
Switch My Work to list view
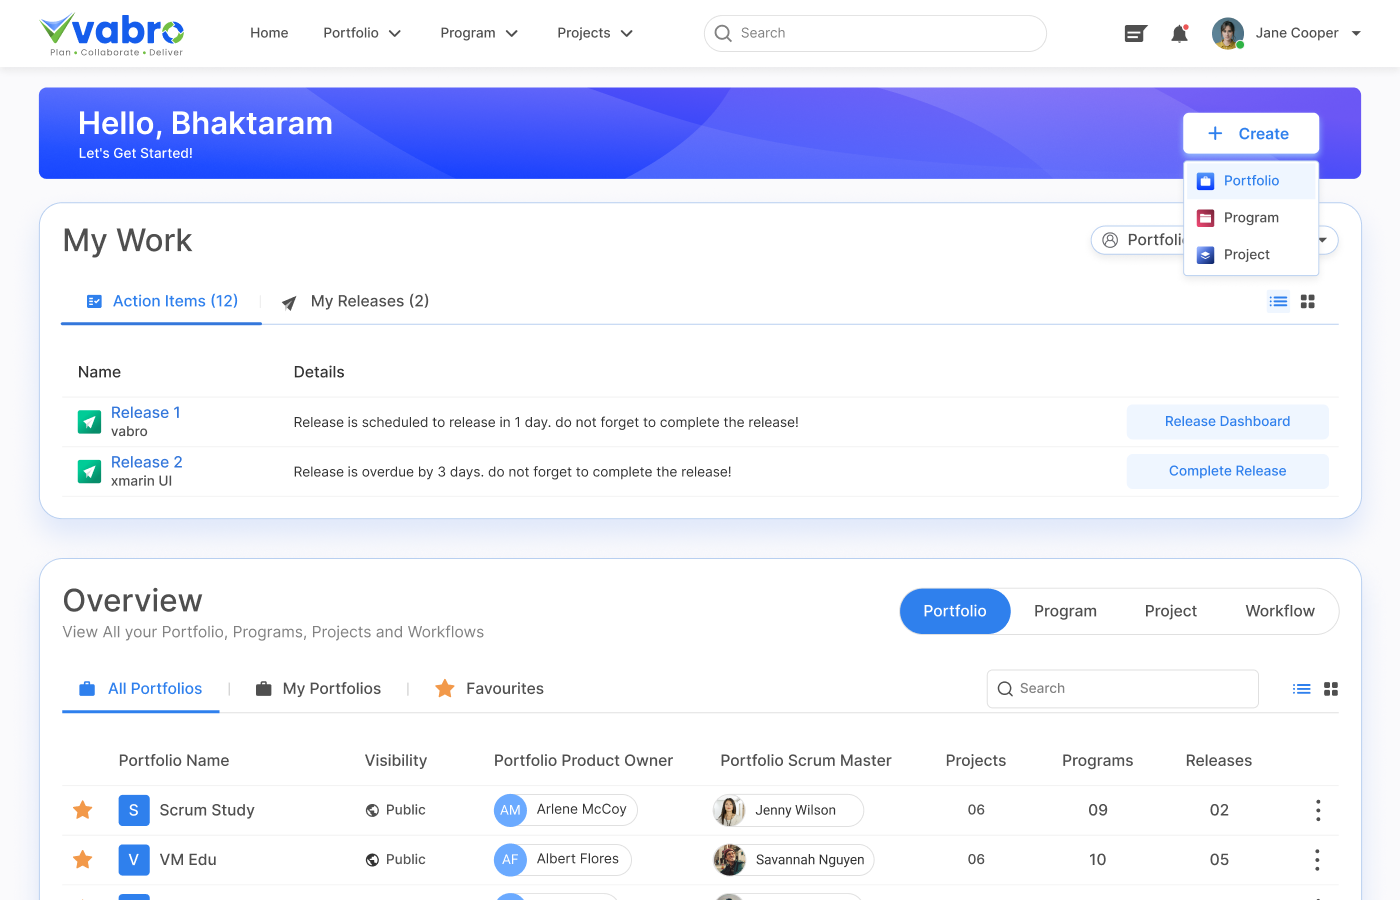tap(1278, 301)
